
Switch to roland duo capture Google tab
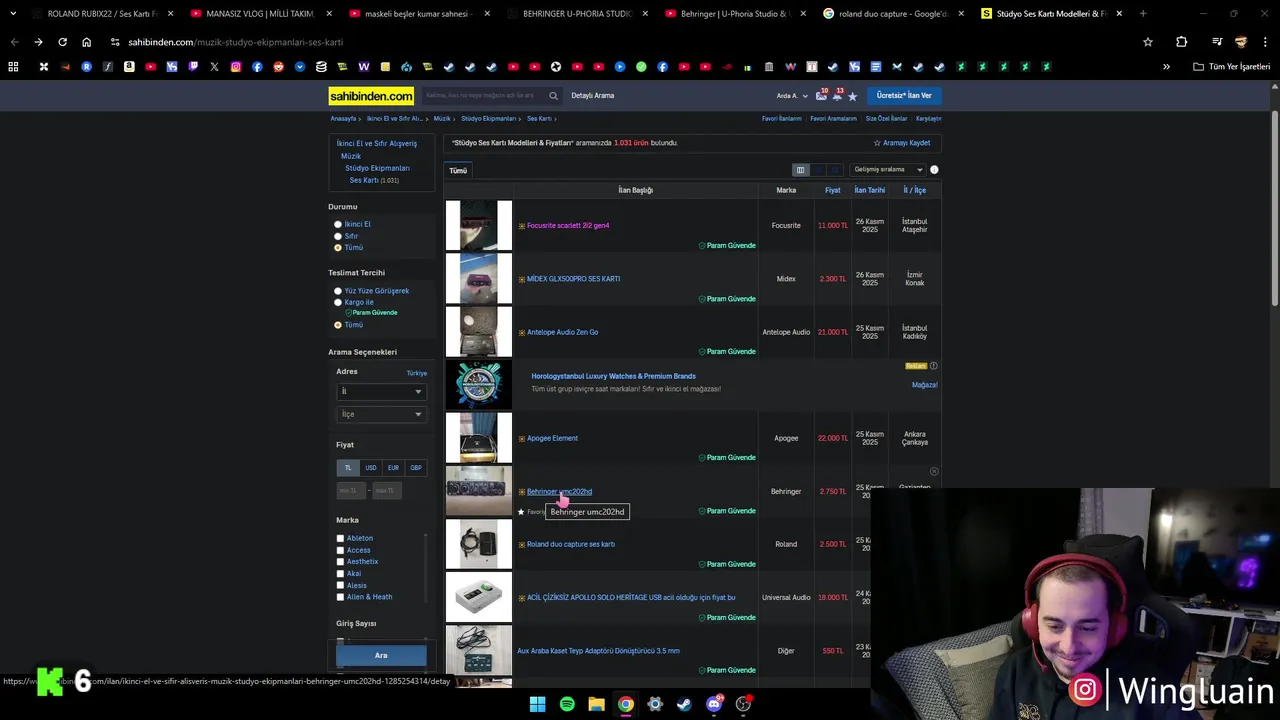[892, 14]
